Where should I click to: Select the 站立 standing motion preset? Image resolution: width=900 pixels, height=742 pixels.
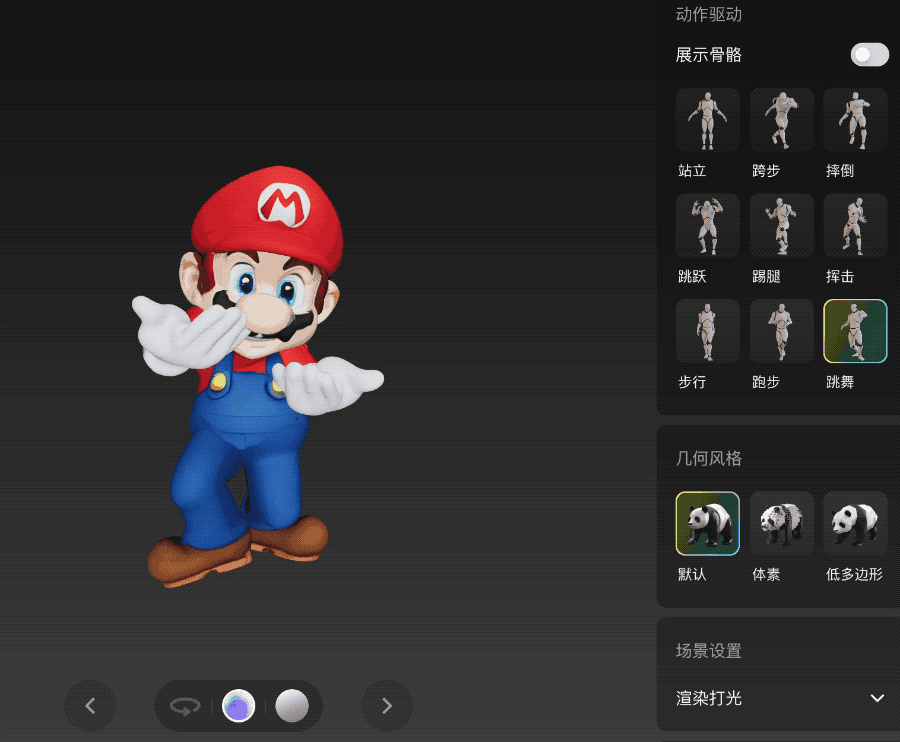click(707, 119)
